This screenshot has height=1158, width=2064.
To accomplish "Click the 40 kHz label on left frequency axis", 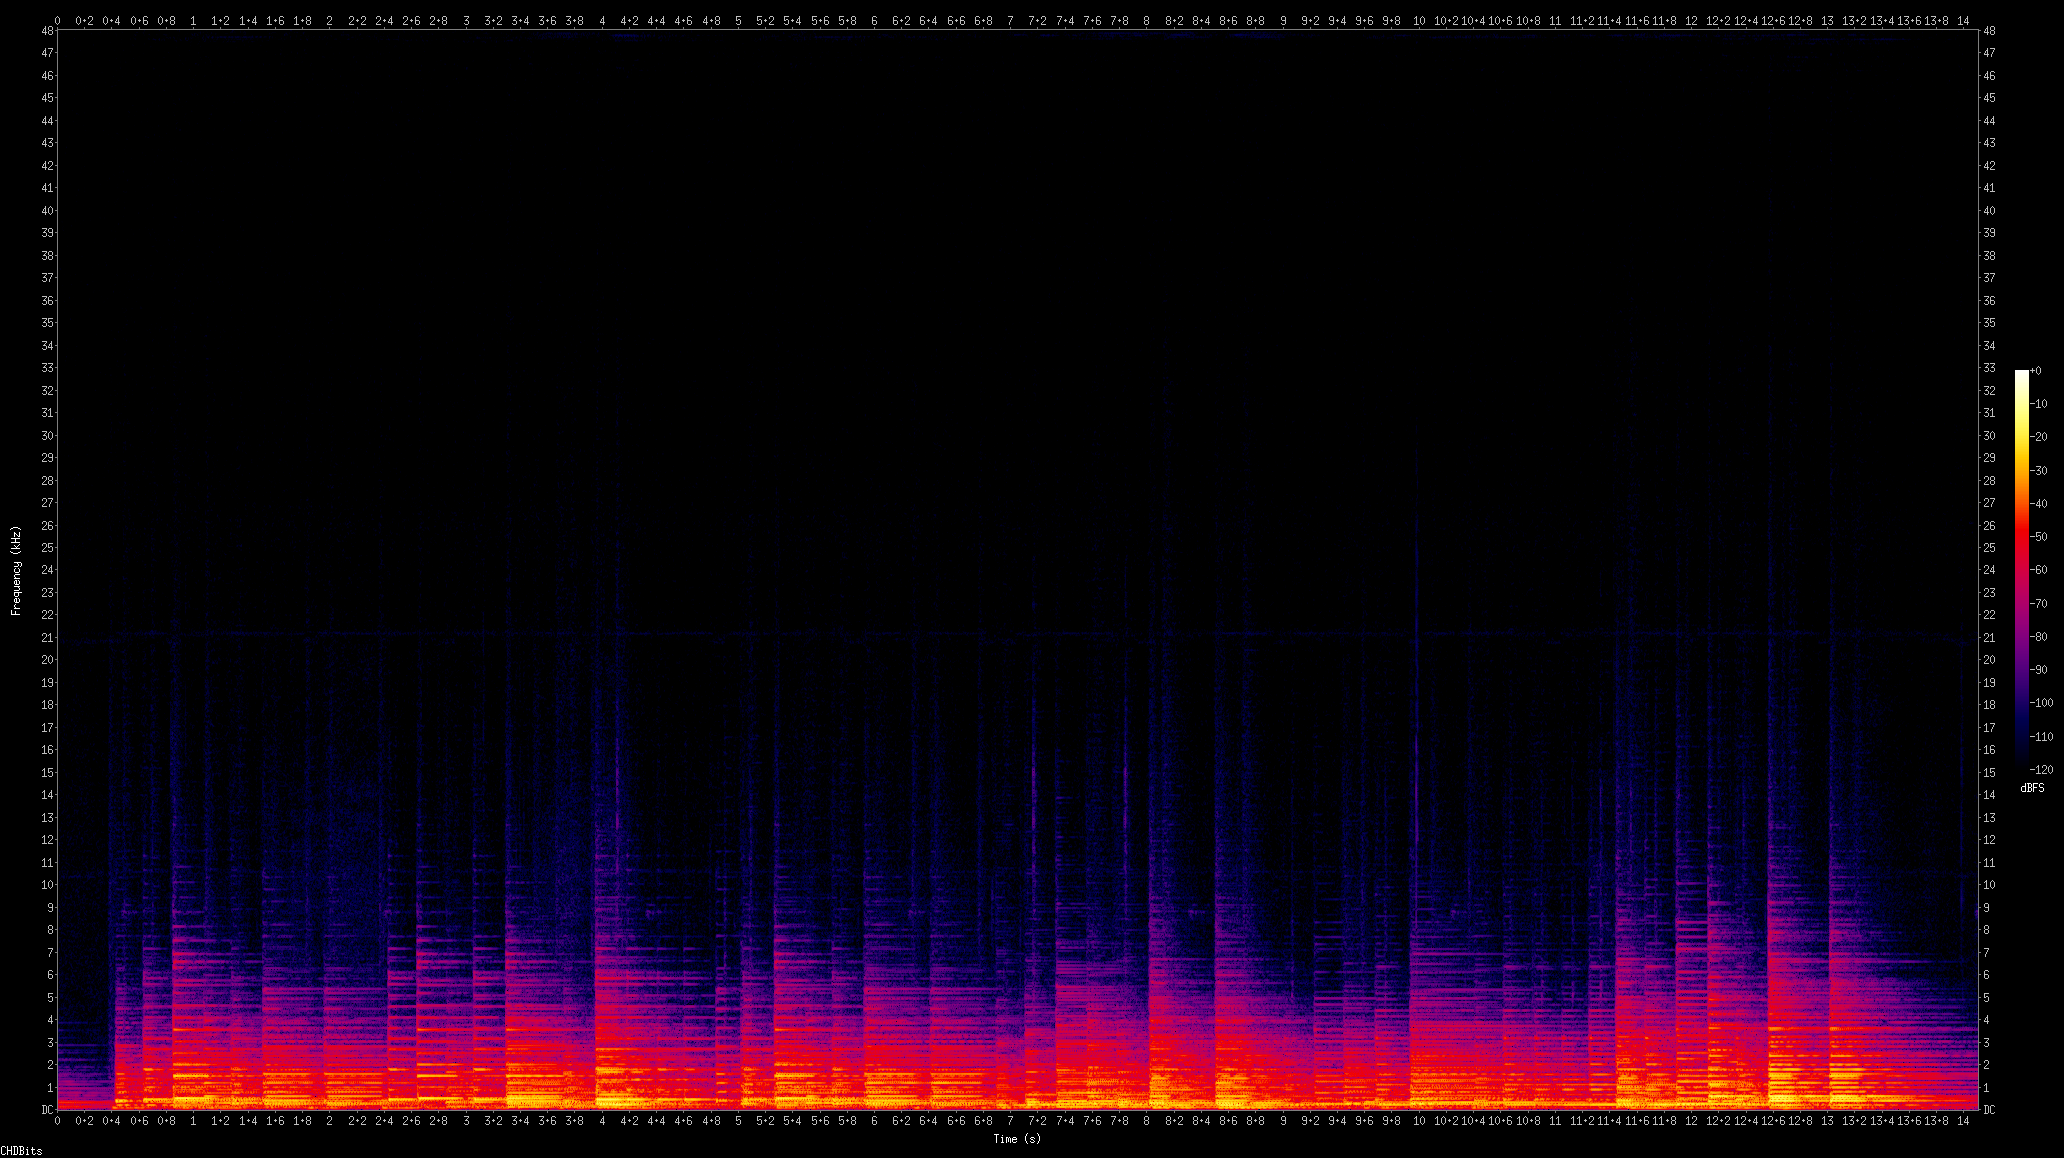I will [x=47, y=211].
